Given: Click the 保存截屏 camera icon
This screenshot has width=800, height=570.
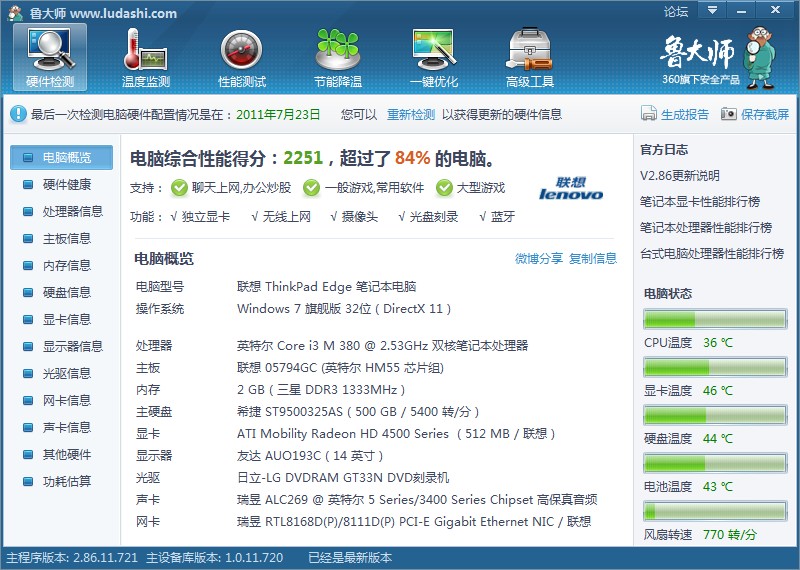Looking at the screenshot, I should [729, 113].
